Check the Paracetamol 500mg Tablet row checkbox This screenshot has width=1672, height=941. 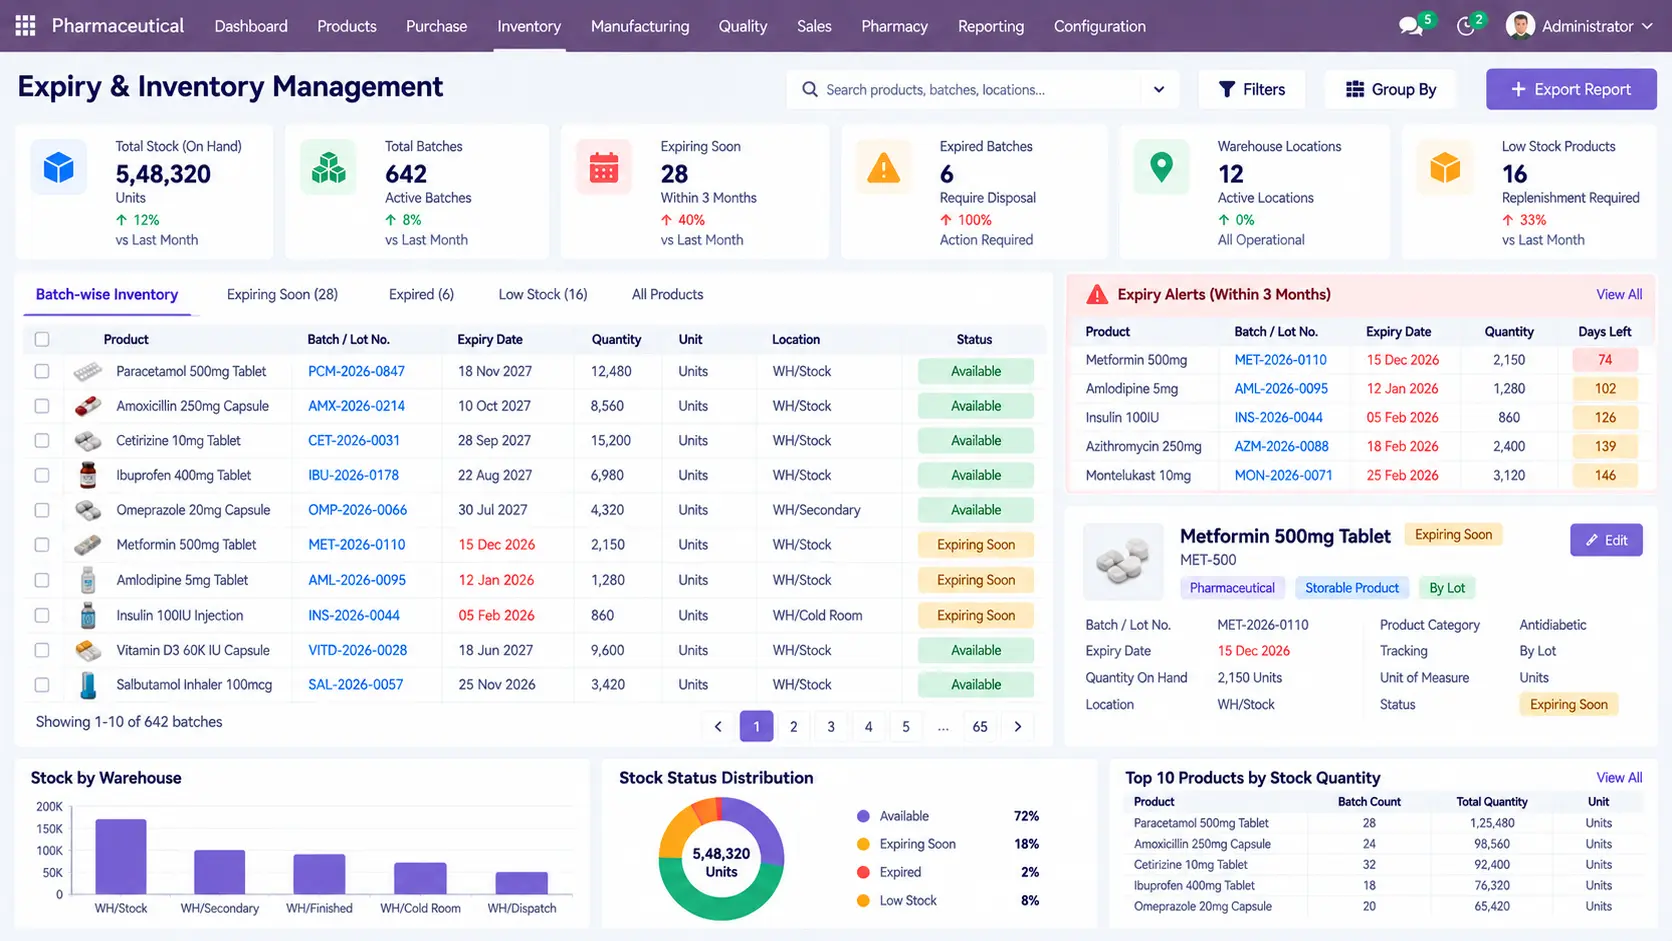(42, 371)
